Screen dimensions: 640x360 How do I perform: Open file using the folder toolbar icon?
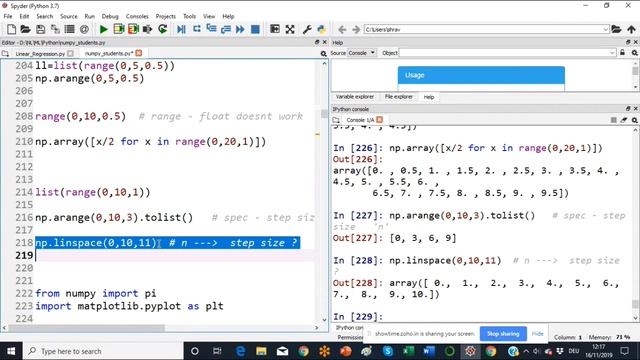coord(25,29)
